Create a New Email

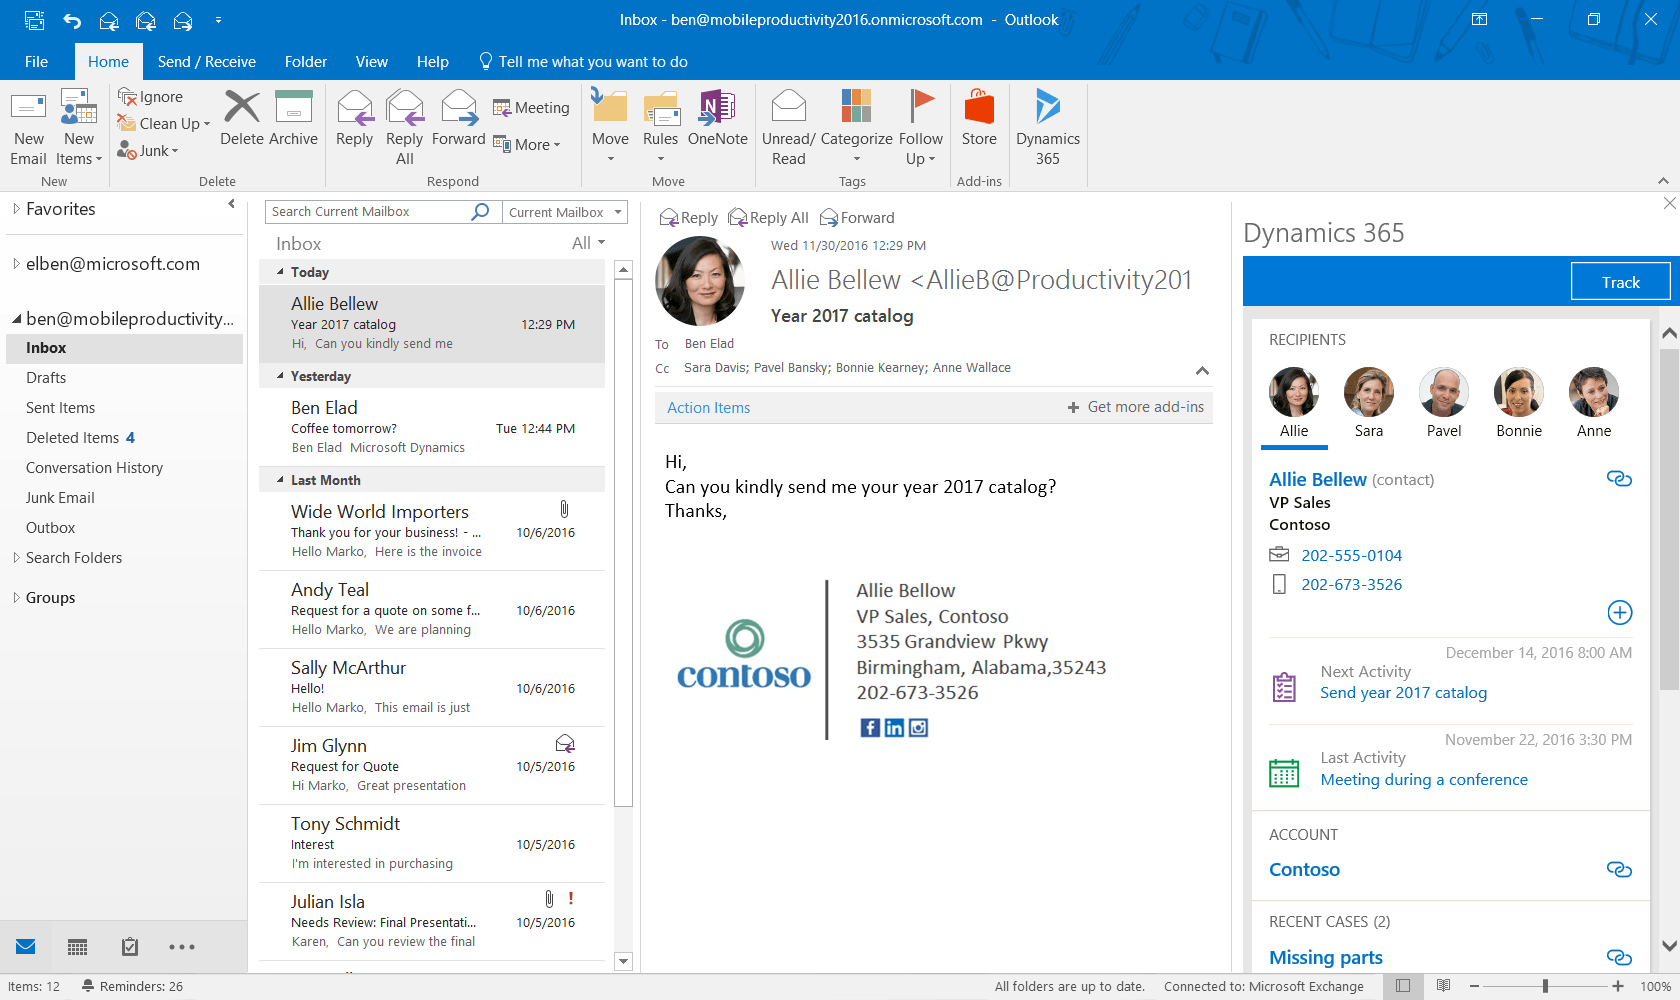(x=28, y=128)
